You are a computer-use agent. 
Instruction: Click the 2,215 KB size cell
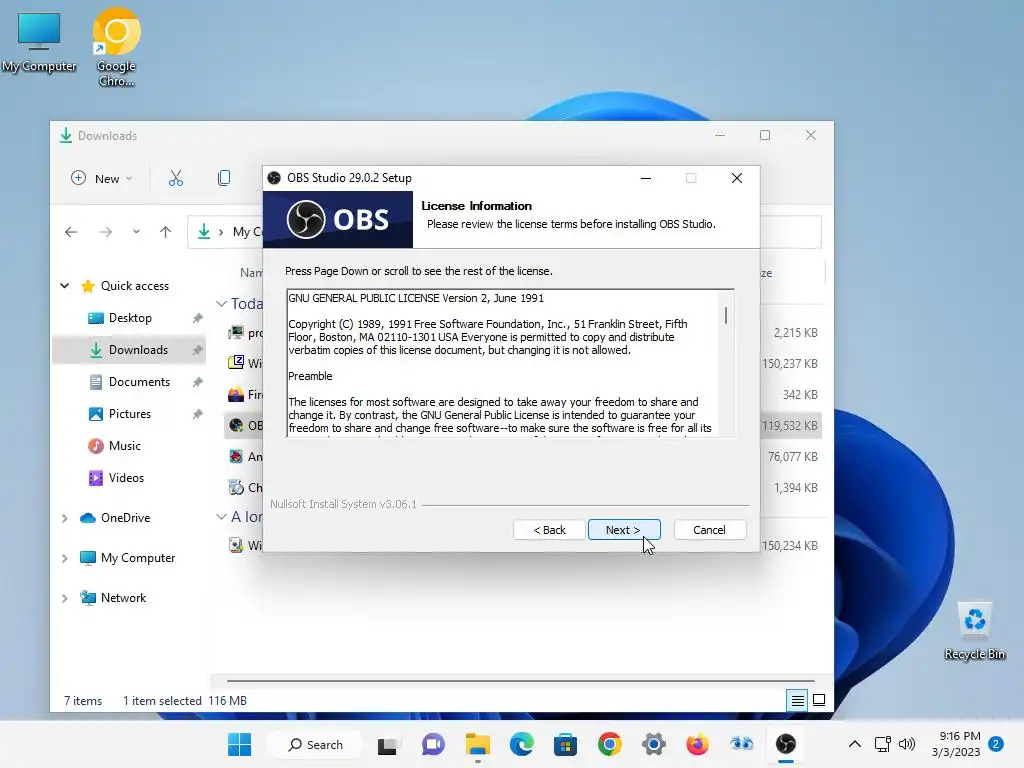click(x=795, y=332)
